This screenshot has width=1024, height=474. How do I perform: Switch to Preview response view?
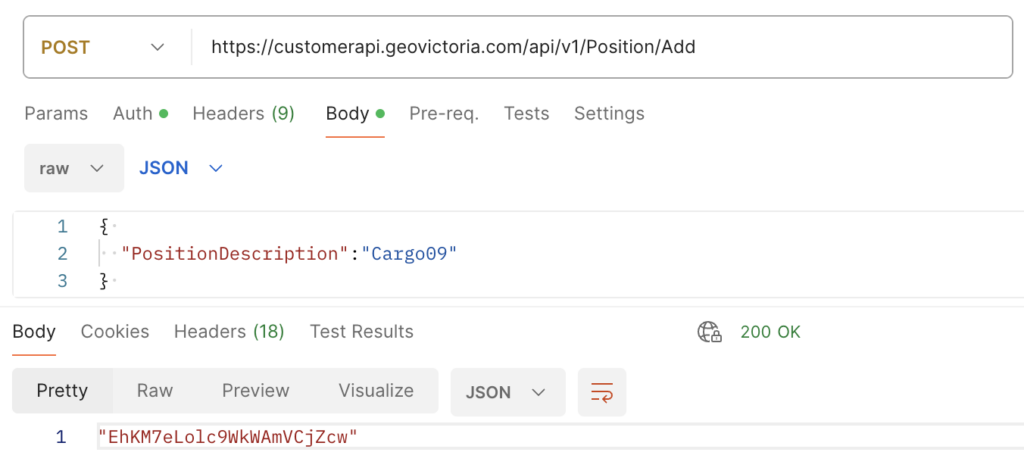tap(255, 390)
